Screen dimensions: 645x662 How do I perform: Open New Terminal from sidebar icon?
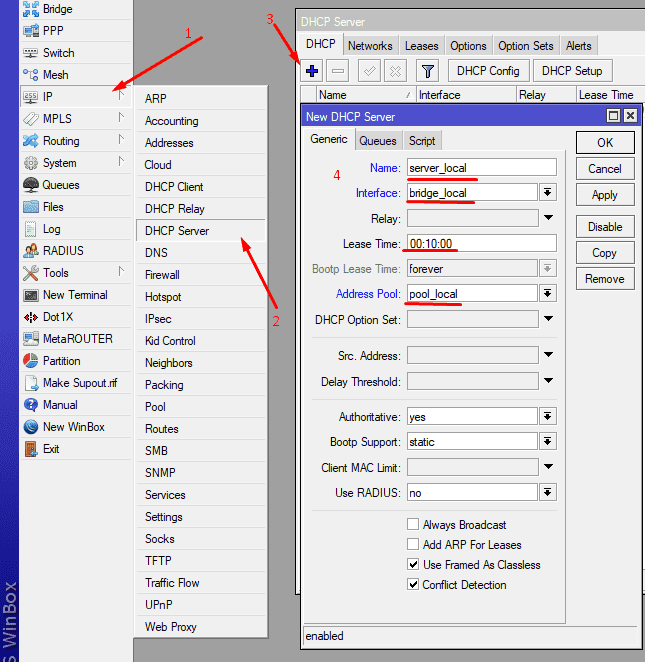(30, 295)
